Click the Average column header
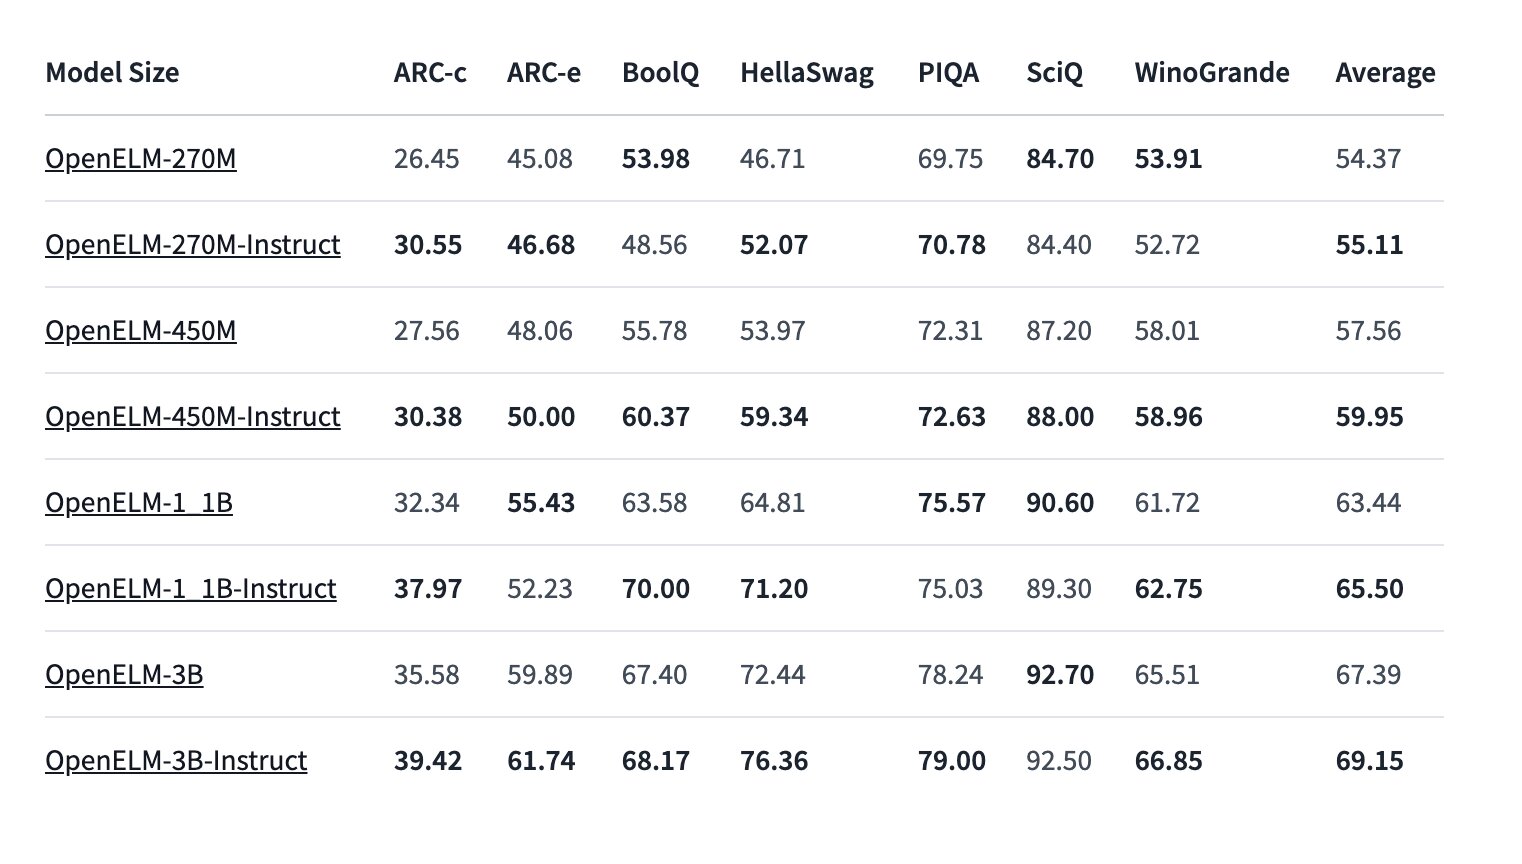This screenshot has height=864, width=1522. (1385, 73)
